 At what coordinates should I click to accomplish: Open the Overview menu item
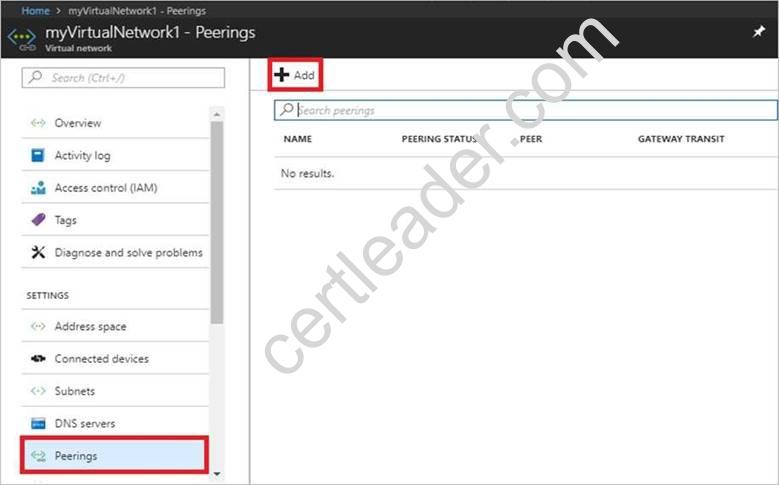115,123
